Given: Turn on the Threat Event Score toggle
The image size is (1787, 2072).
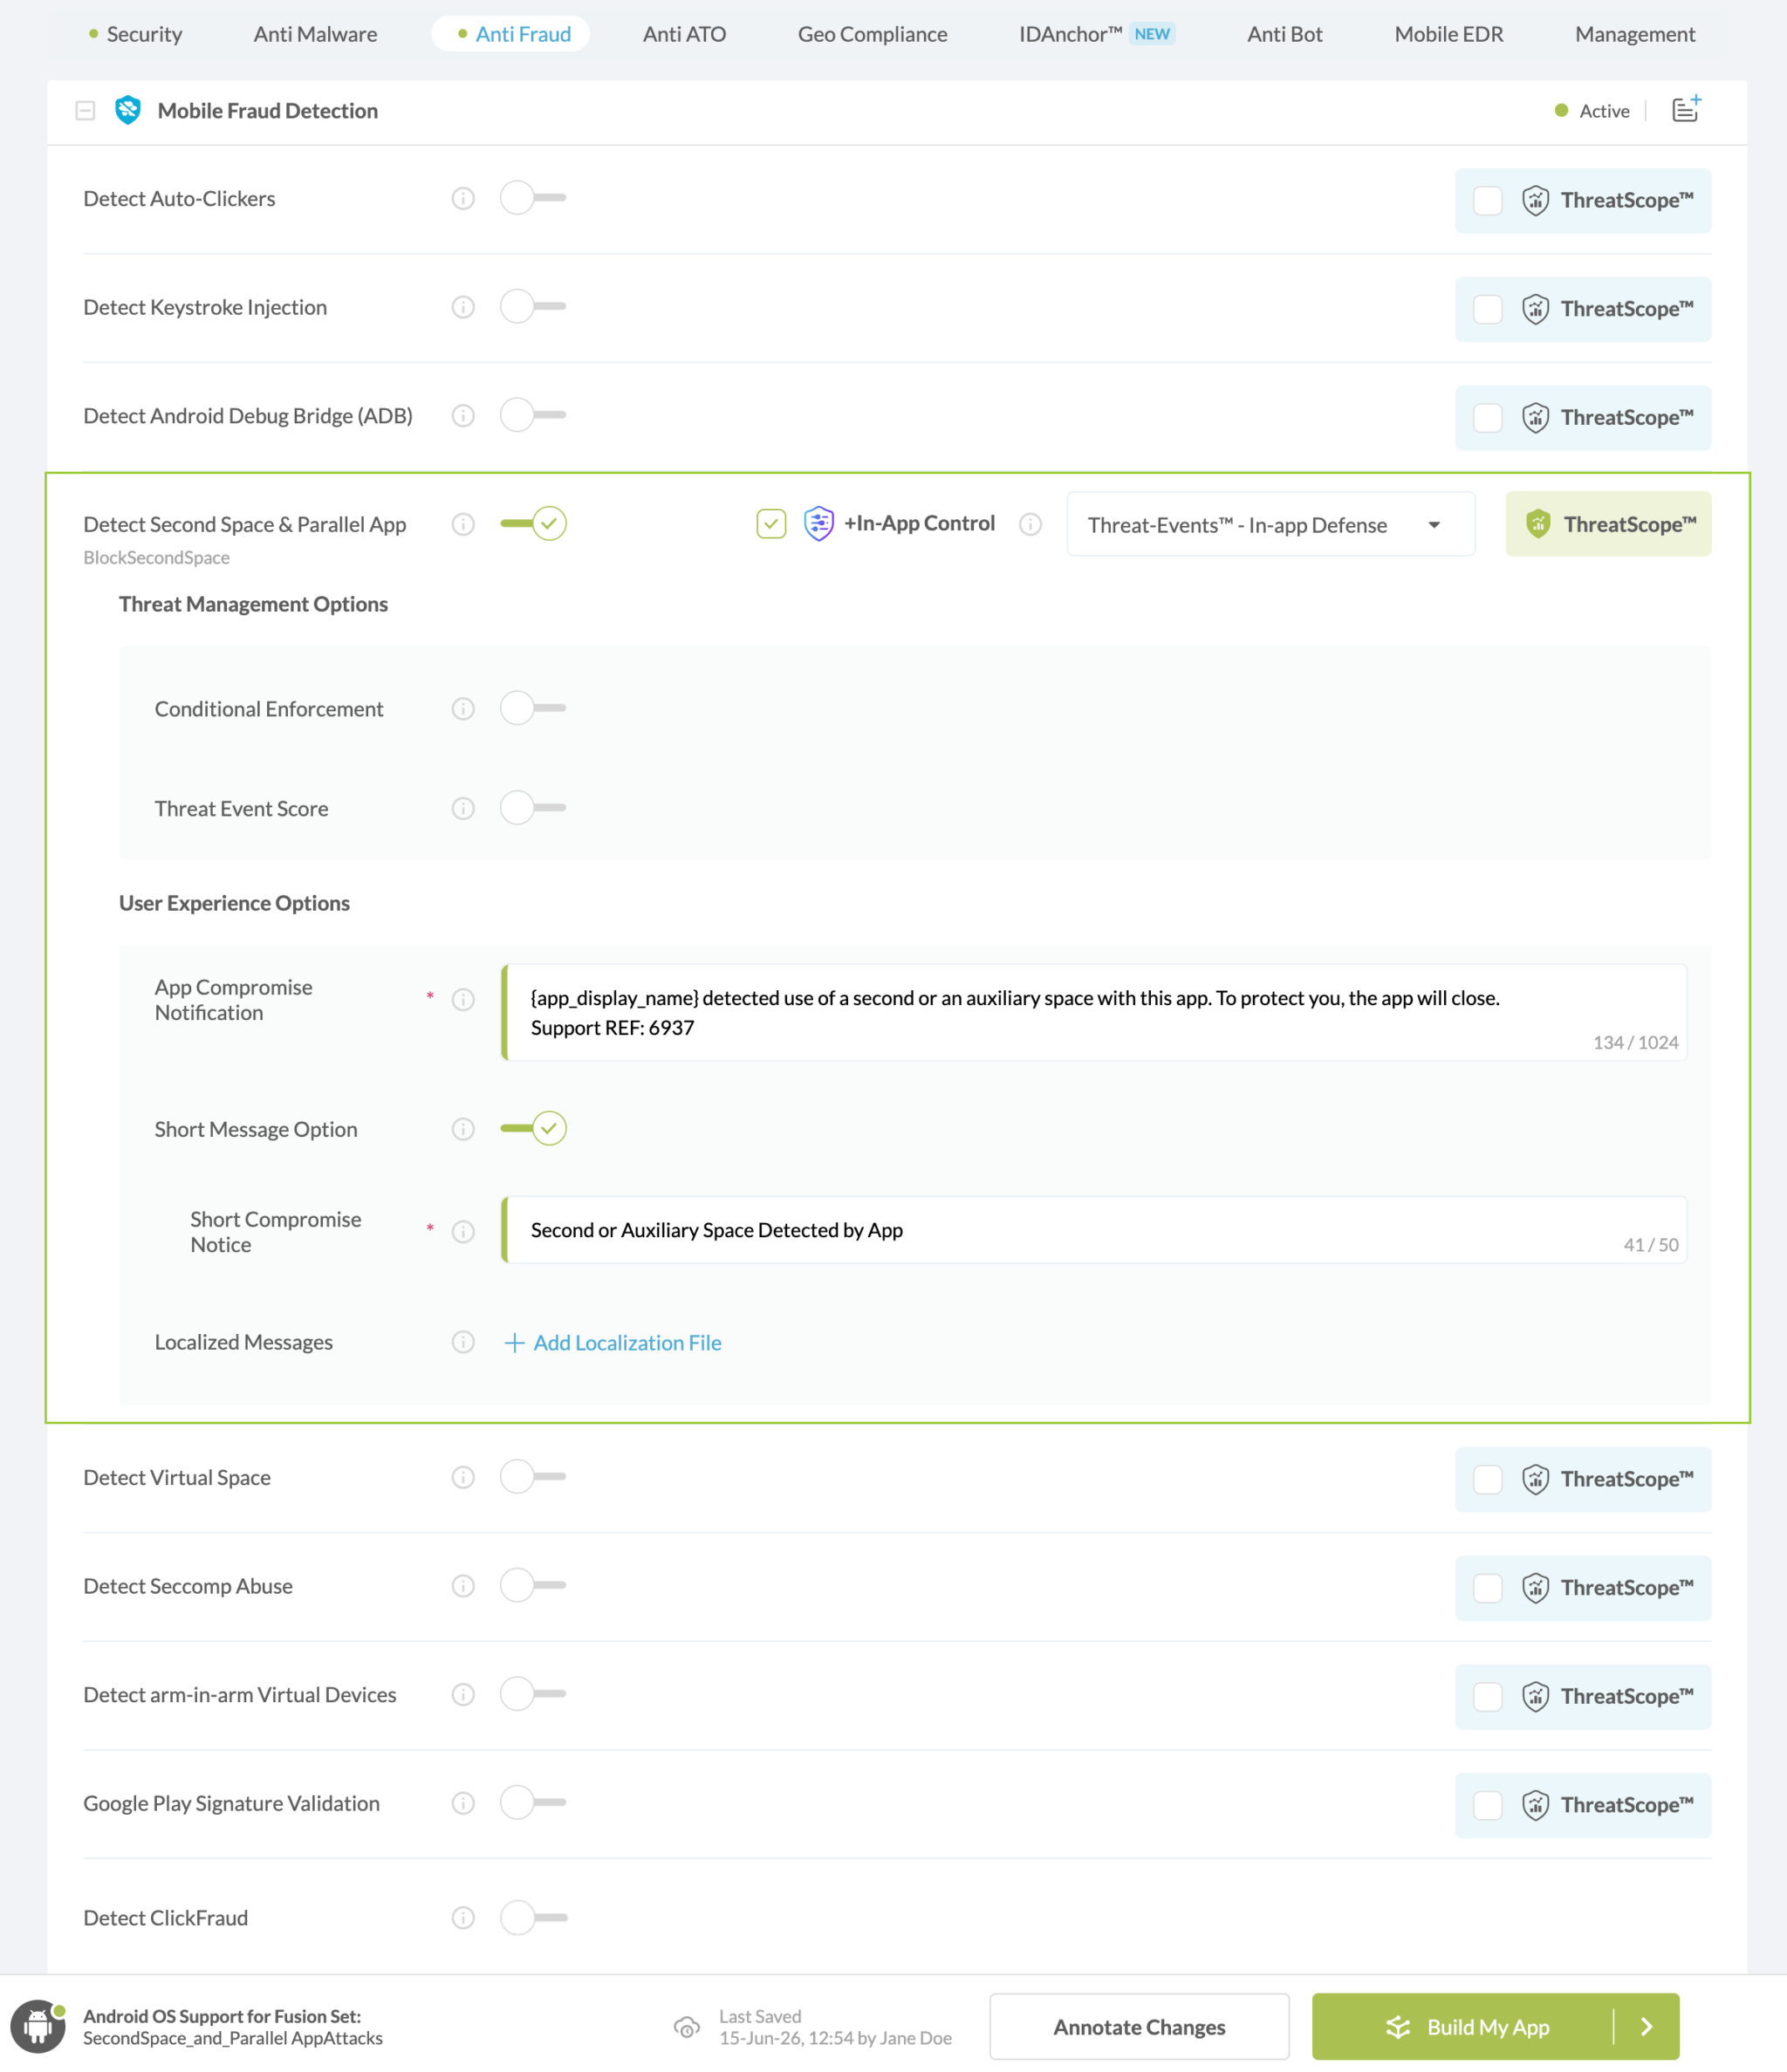Looking at the screenshot, I should click(533, 808).
